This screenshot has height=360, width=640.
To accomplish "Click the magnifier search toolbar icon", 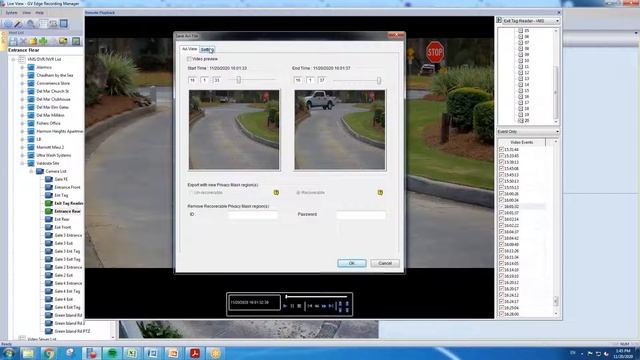I will click(x=31, y=24).
